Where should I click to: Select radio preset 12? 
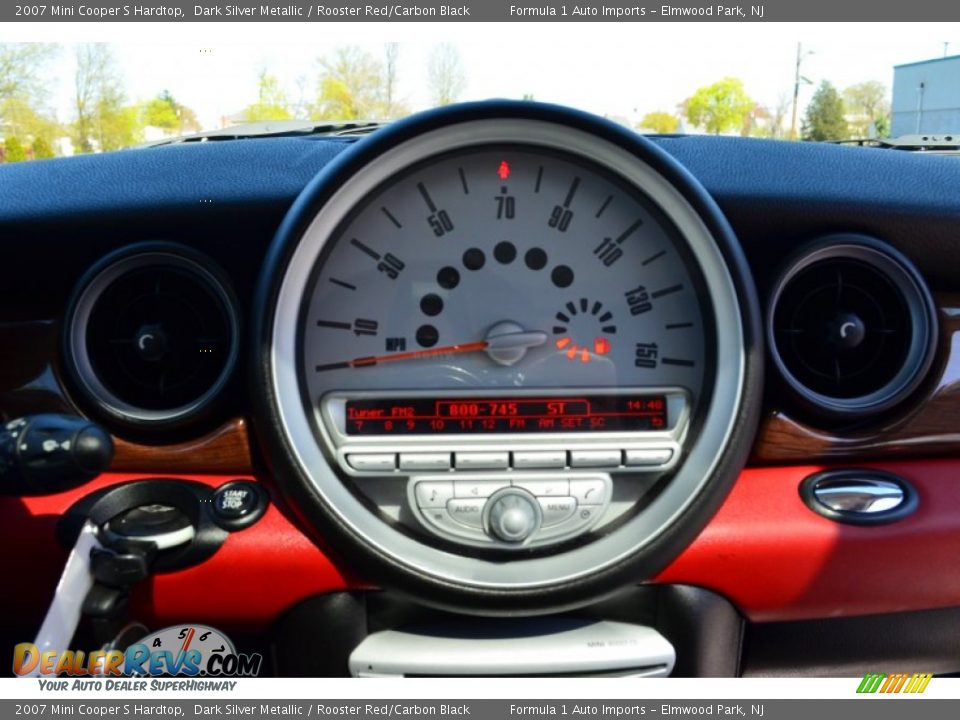point(485,424)
